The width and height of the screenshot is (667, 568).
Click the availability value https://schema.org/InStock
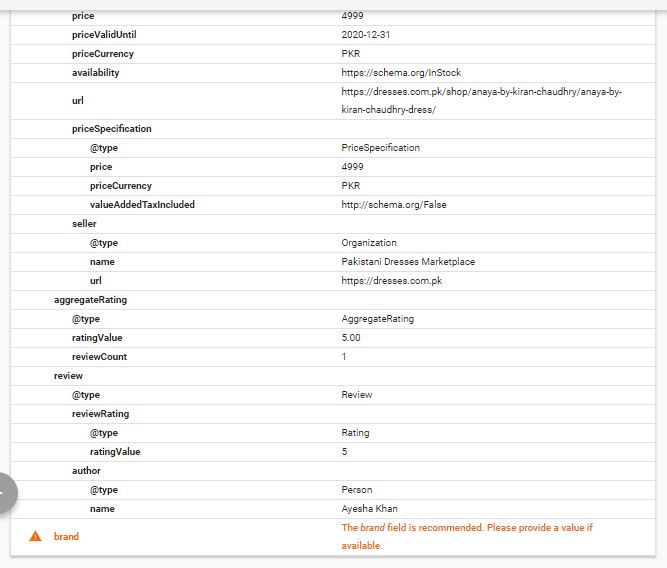click(x=401, y=73)
